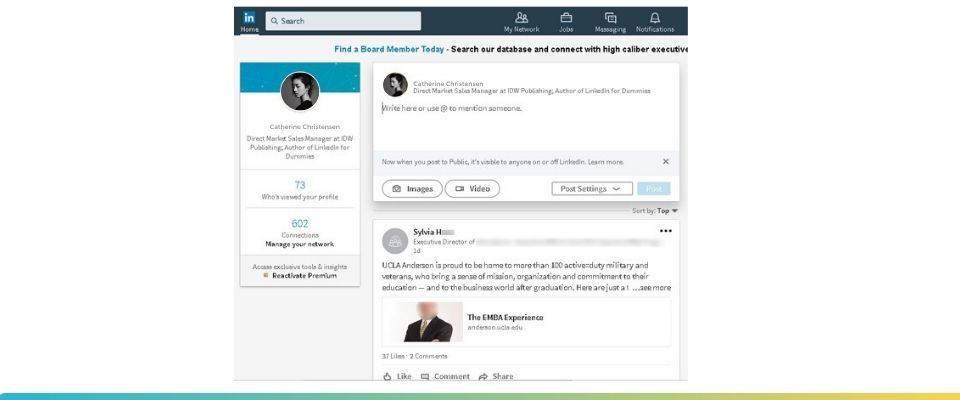Viewport: 960px width, 400px height.
Task: Open the Notifications bell icon
Action: pyautogui.click(x=655, y=18)
